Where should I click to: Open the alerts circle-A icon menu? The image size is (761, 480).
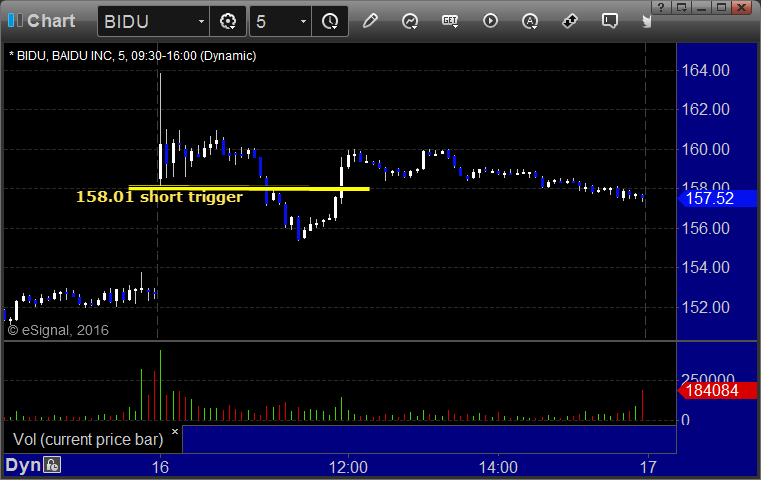(x=530, y=21)
